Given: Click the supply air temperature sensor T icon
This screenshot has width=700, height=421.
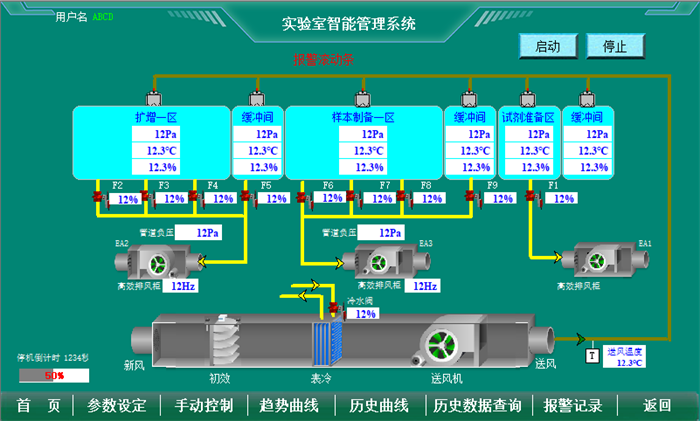Looking at the screenshot, I should coord(591,355).
